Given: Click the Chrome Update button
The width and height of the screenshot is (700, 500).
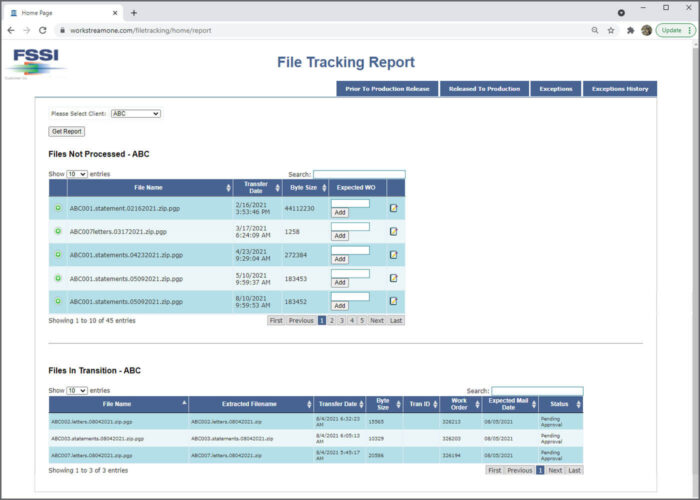Looking at the screenshot, I should click(x=675, y=30).
